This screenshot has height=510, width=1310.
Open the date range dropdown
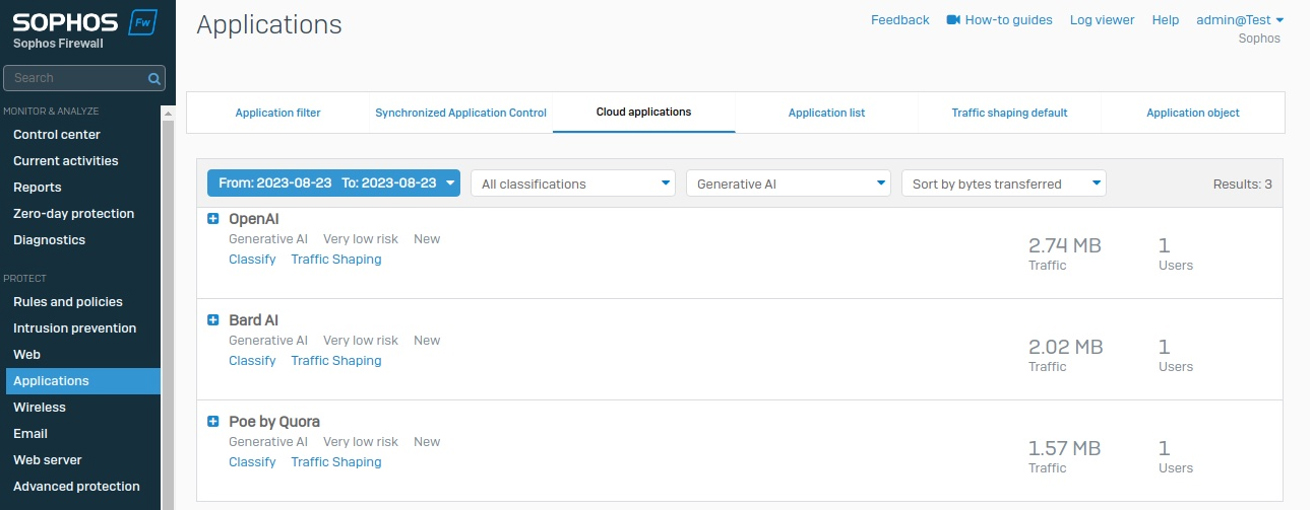coord(333,183)
